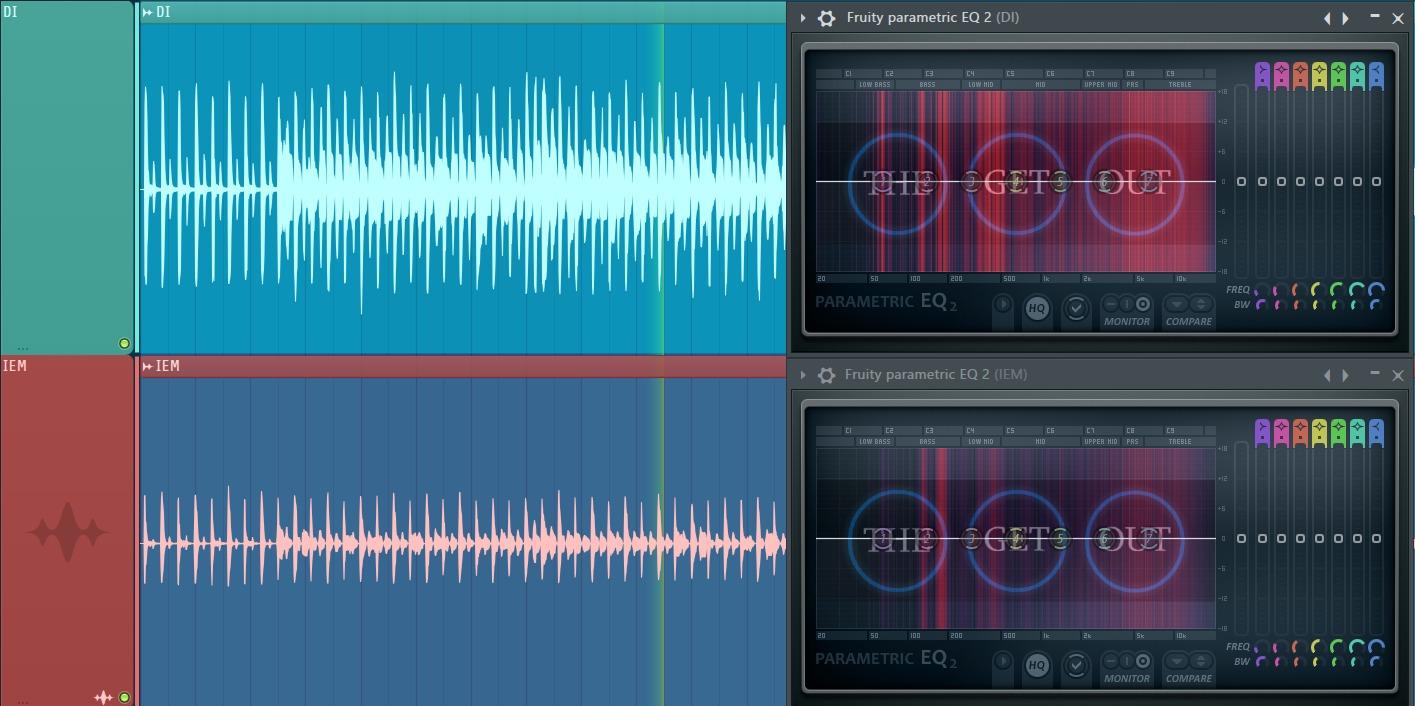Open DI audio clip menu arrow
The image size is (1415, 706).
tap(147, 12)
